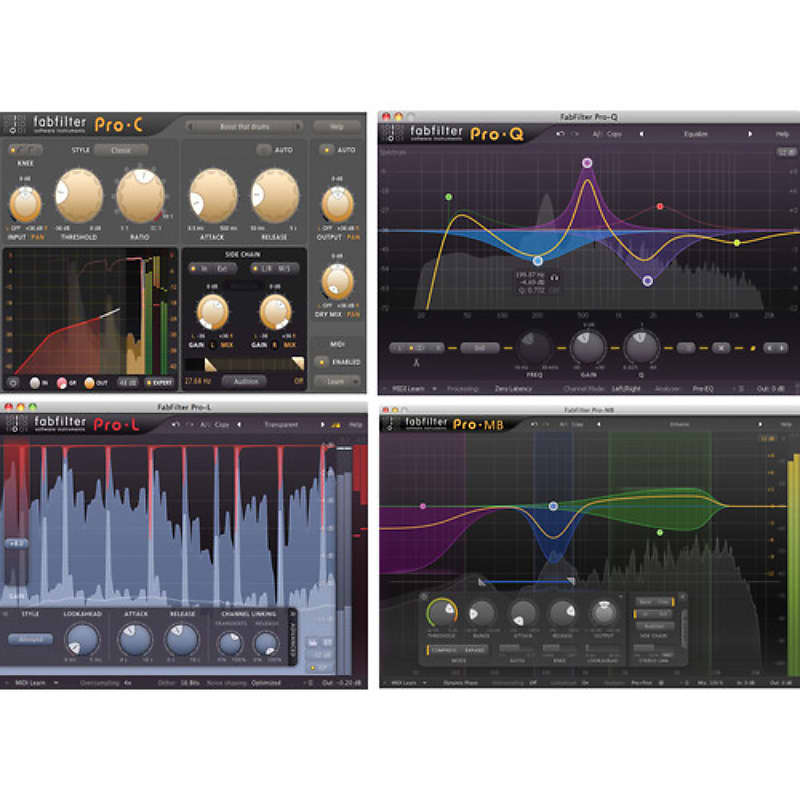Click the Audition button in Pro-C
800x800 pixels.
click(245, 379)
